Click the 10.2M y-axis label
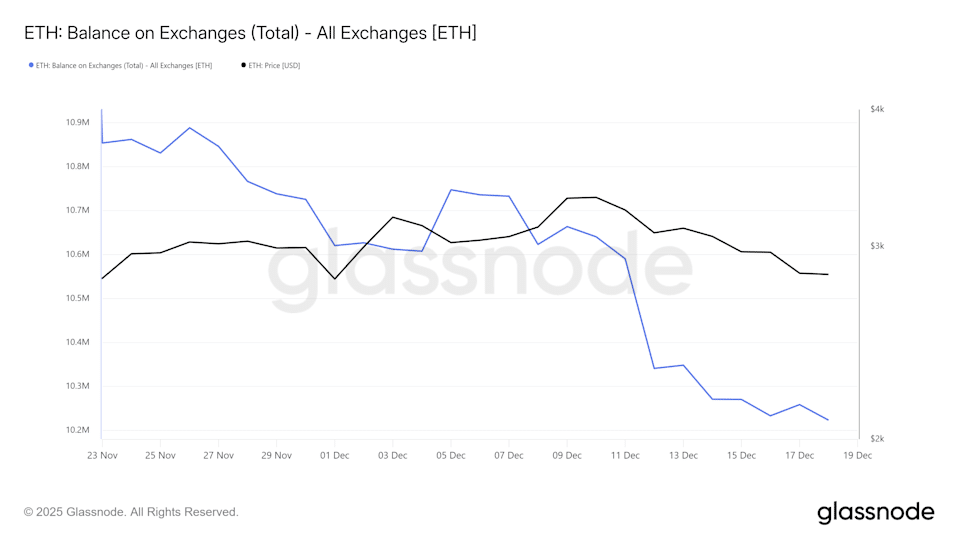 77,430
